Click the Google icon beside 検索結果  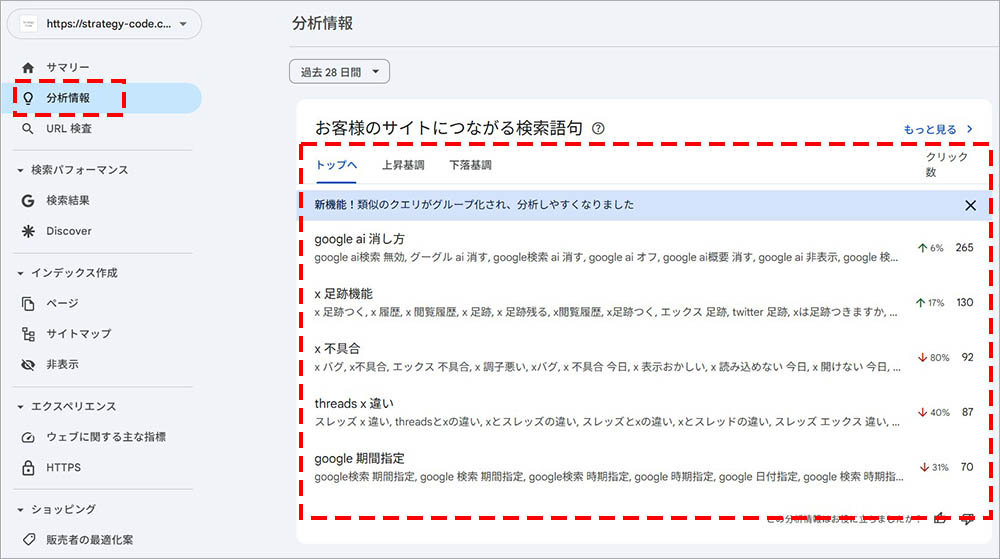pos(28,201)
